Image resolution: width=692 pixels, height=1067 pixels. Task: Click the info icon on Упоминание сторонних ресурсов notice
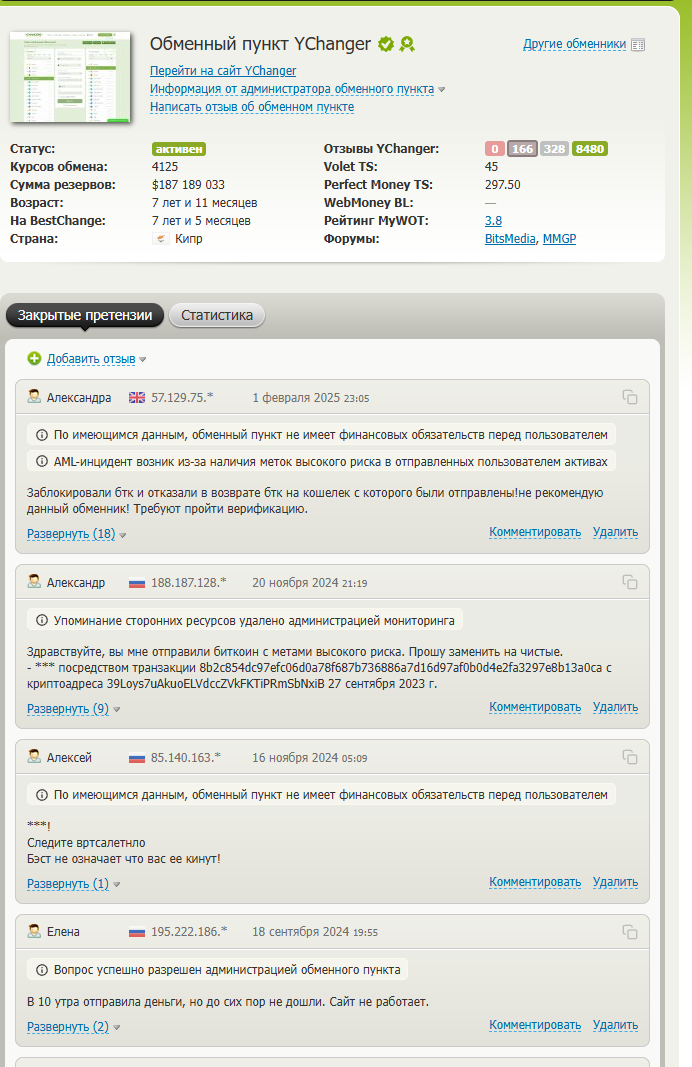42,620
